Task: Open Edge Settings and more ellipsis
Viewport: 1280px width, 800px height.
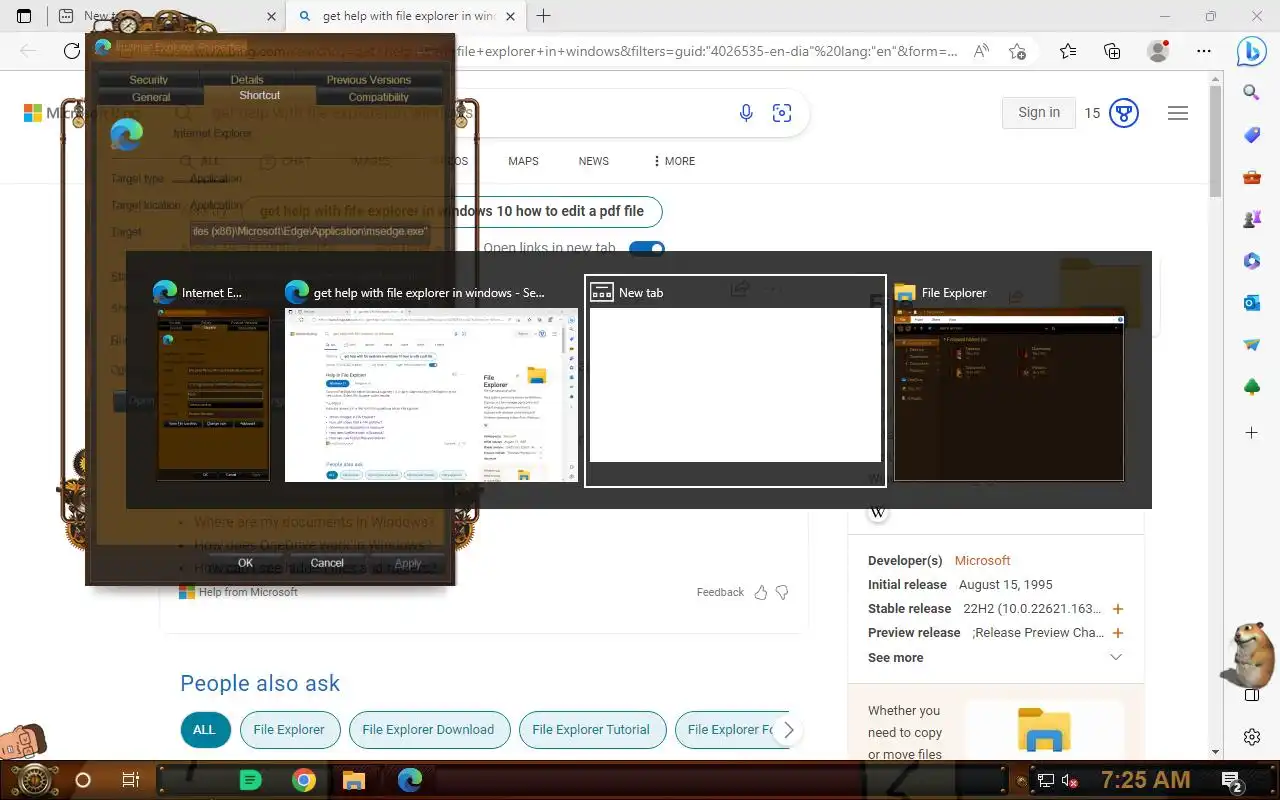Action: click(1204, 51)
